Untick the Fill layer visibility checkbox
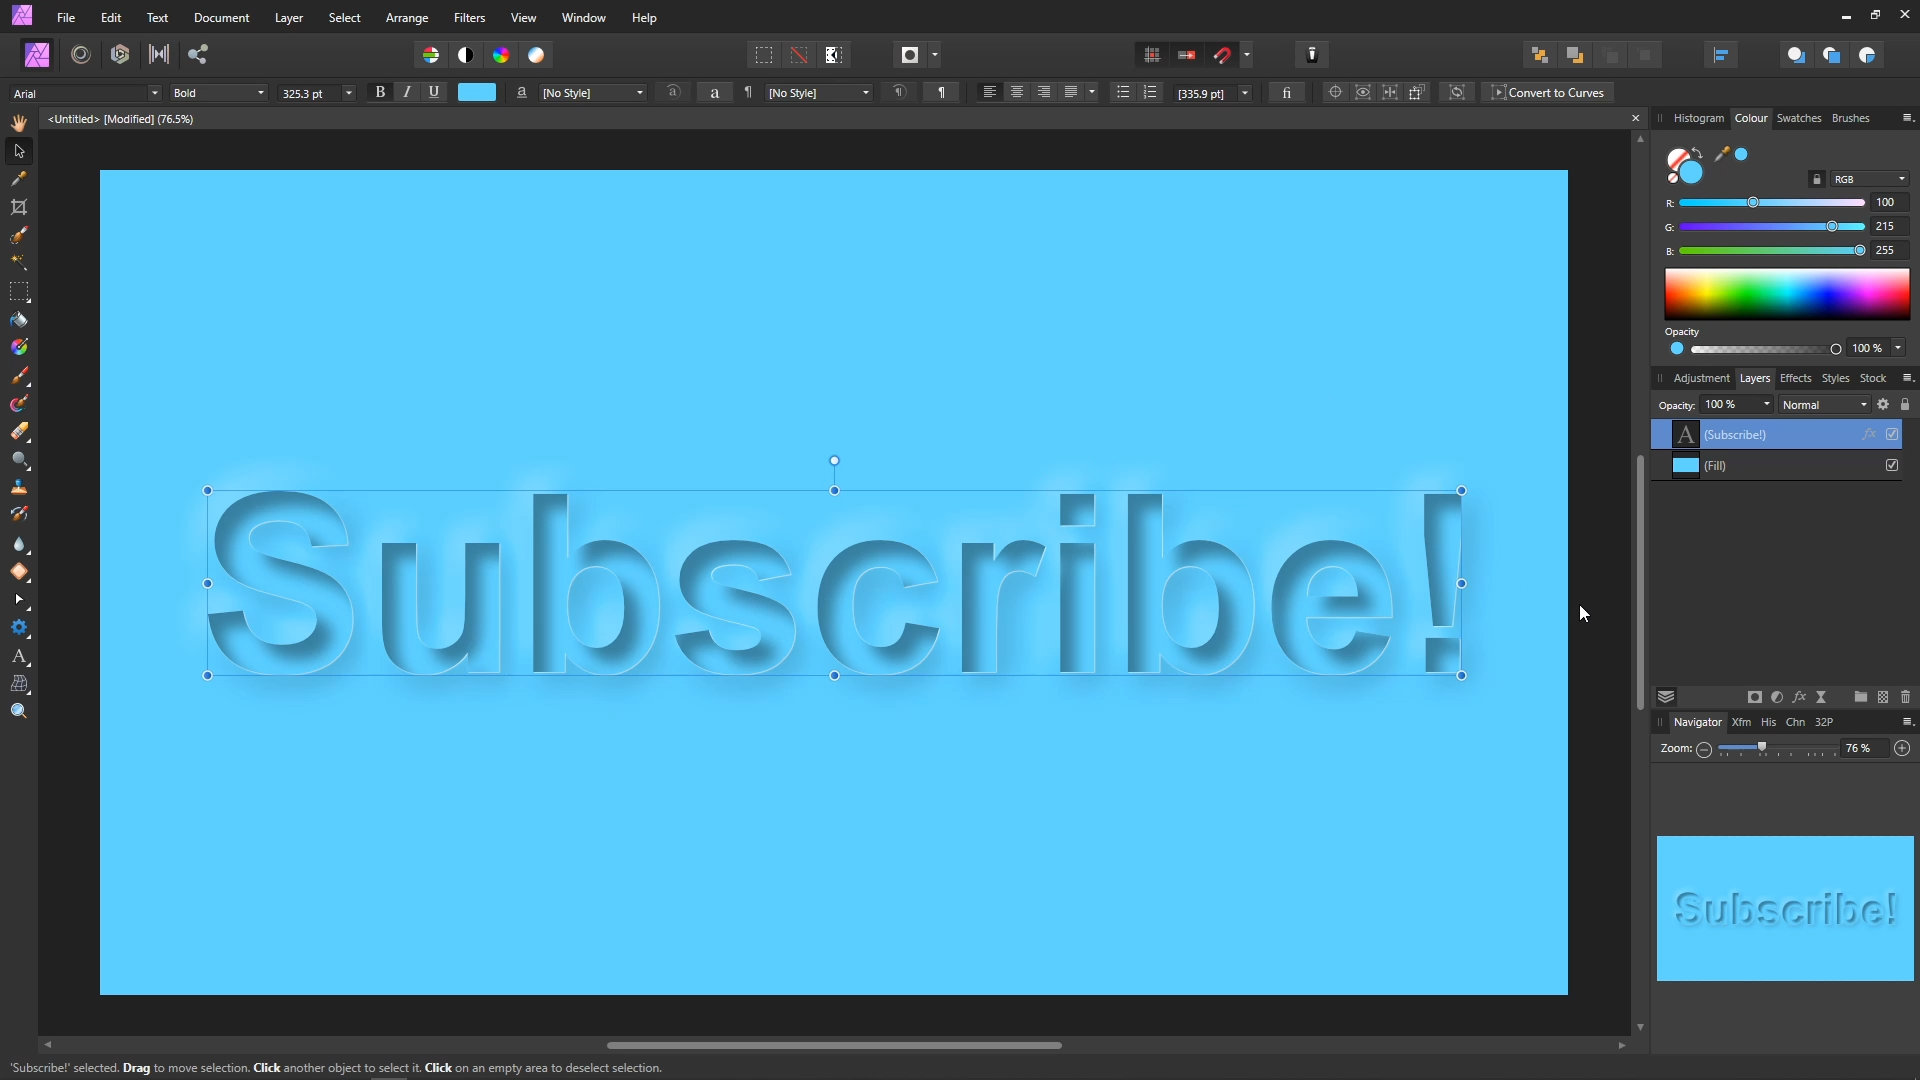This screenshot has width=1920, height=1080. [x=1892, y=465]
